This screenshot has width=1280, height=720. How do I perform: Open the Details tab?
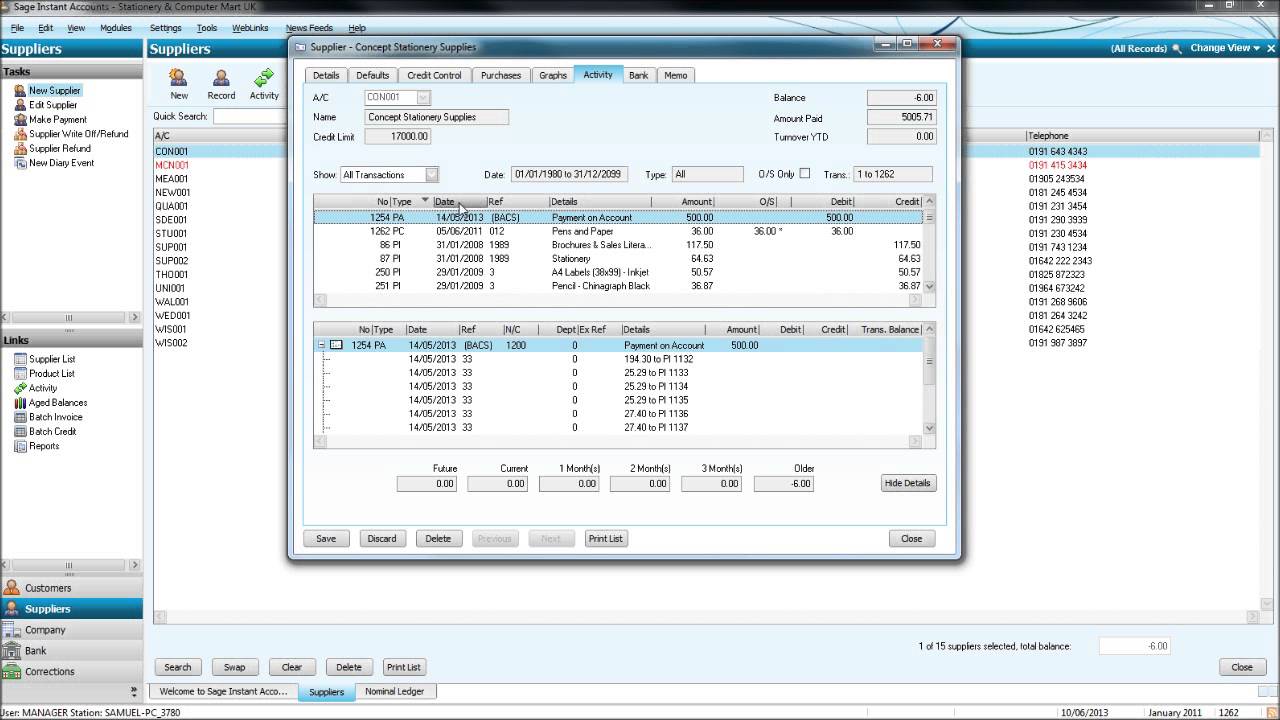326,75
